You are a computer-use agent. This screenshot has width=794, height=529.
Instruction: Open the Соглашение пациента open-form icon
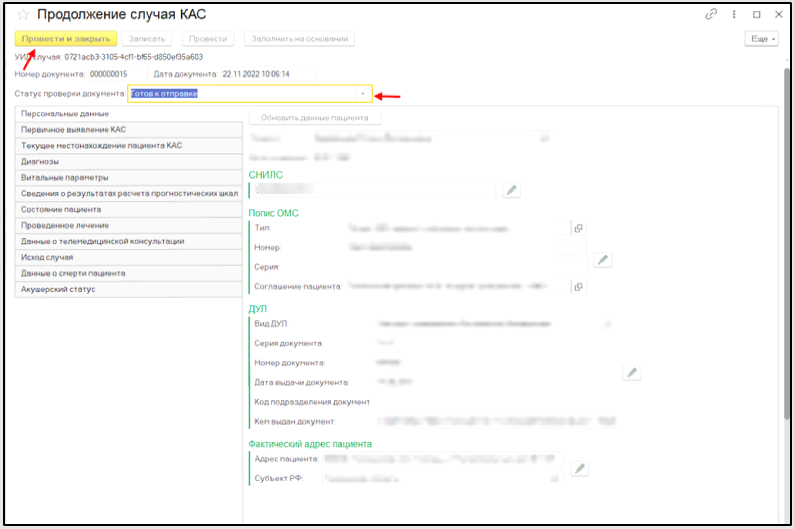(x=578, y=286)
